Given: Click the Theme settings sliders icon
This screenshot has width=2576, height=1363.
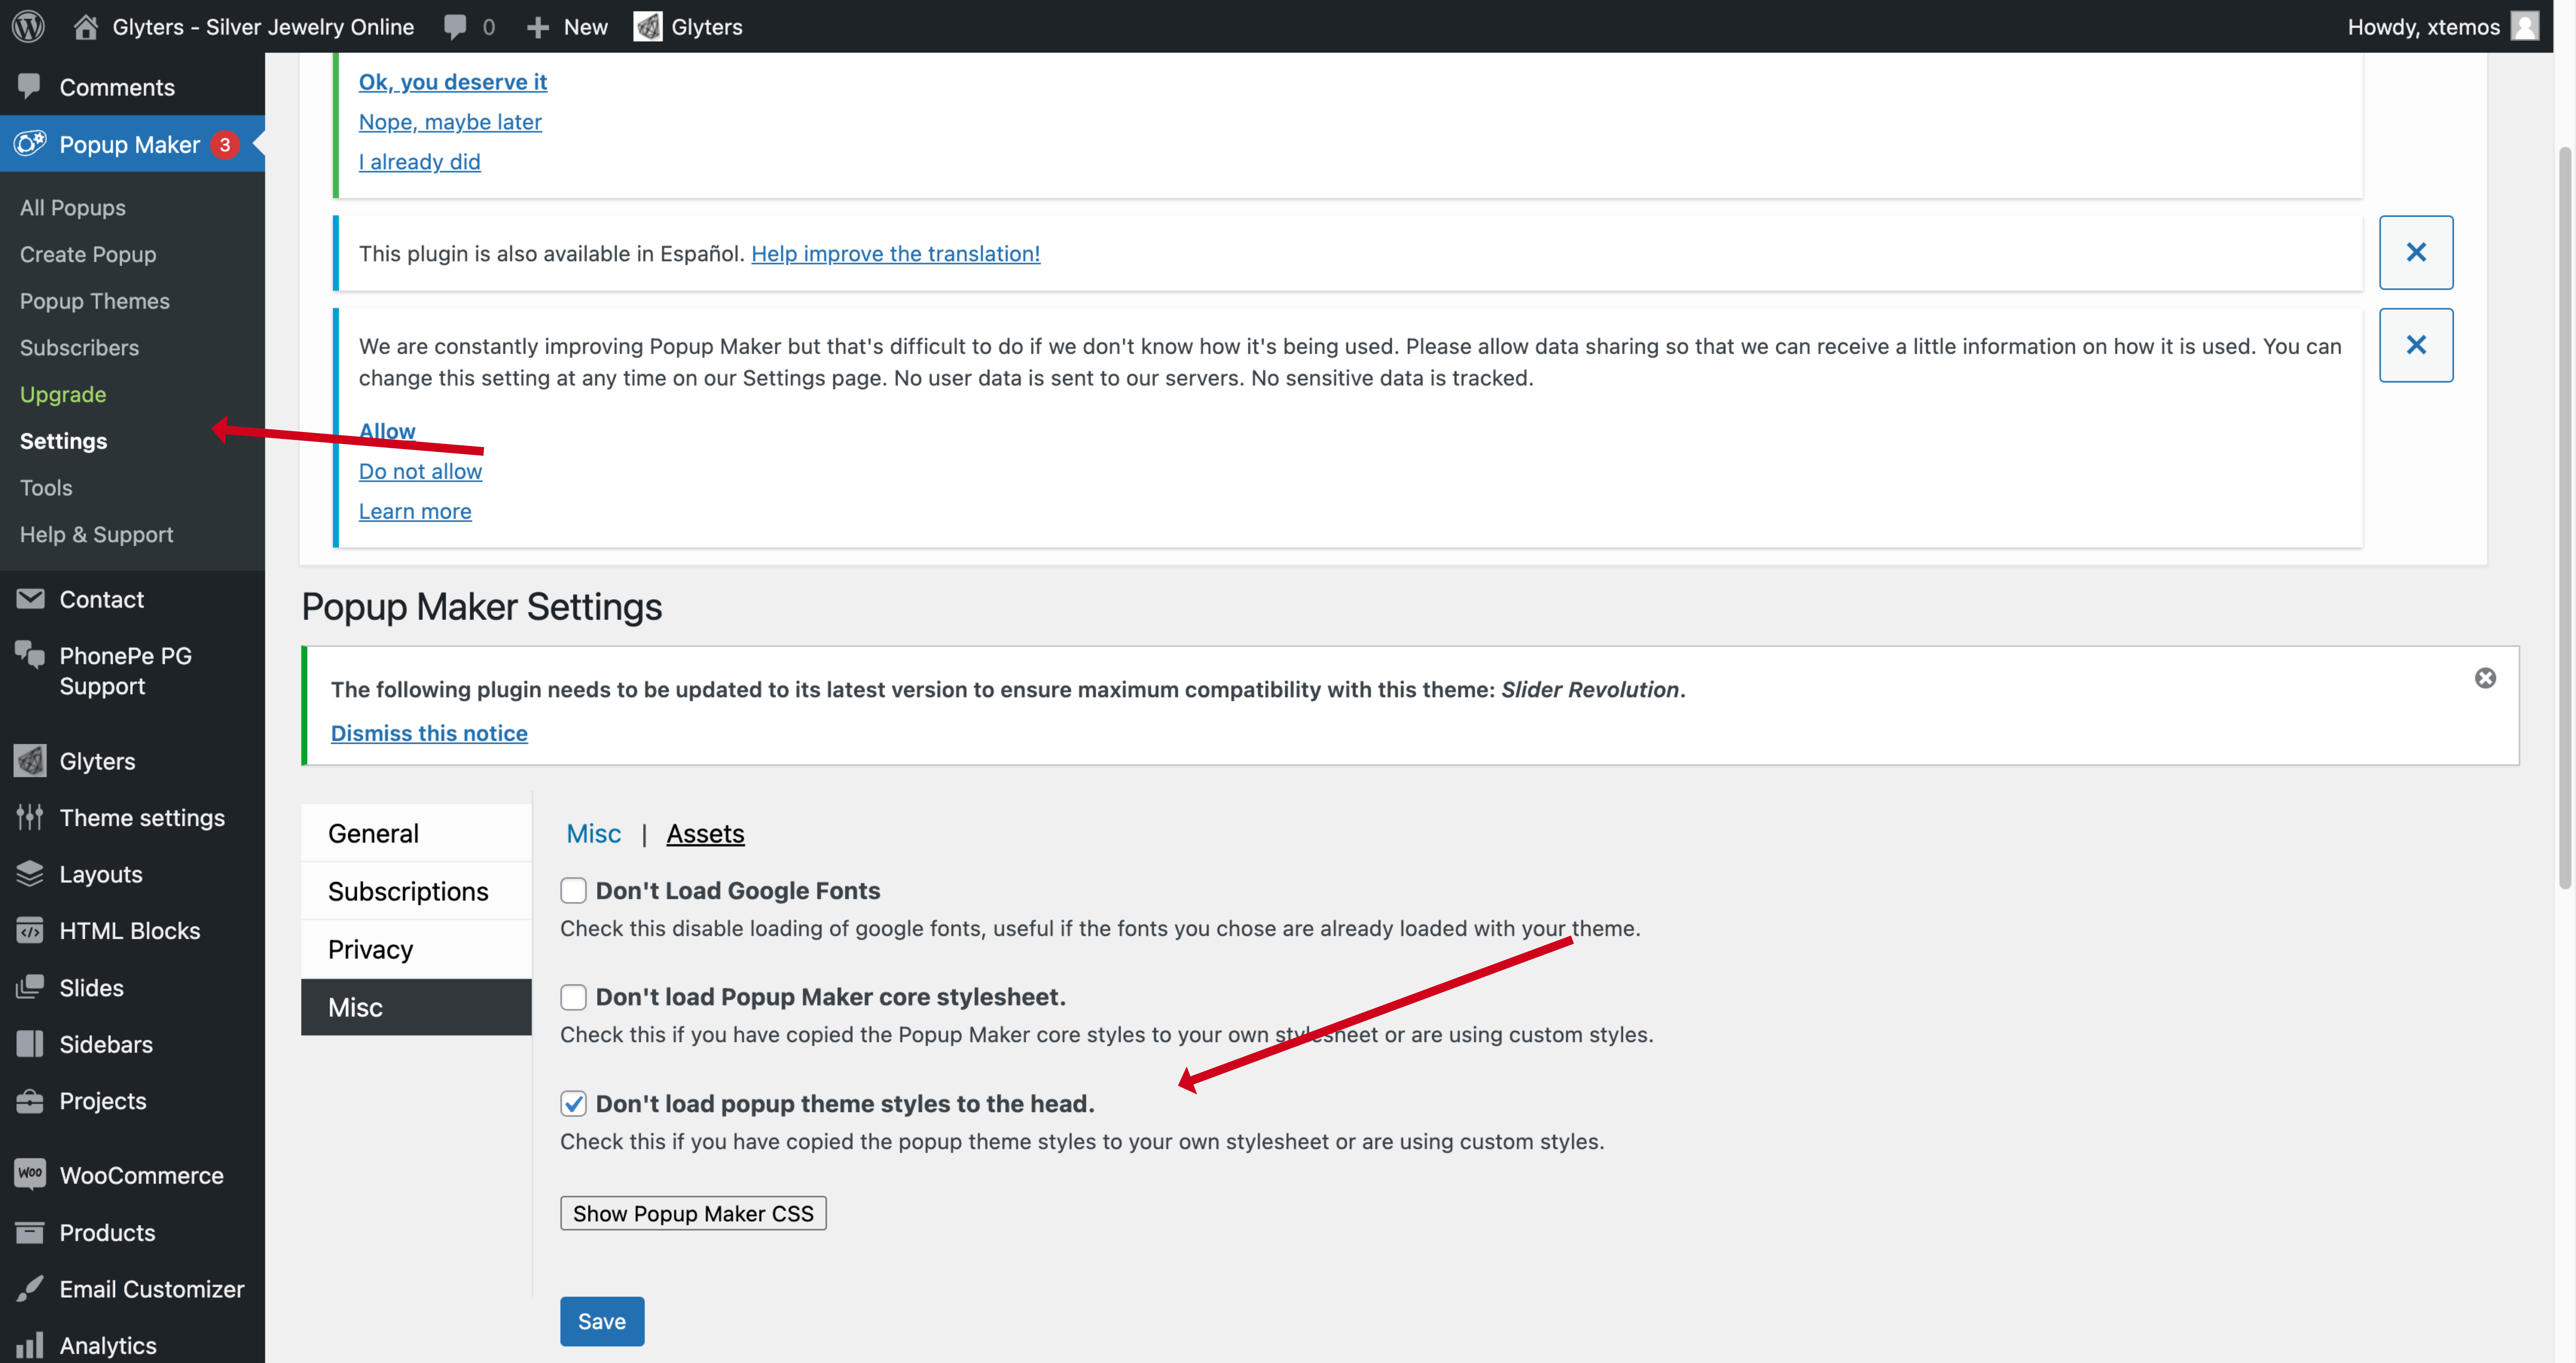Looking at the screenshot, I should 30,817.
